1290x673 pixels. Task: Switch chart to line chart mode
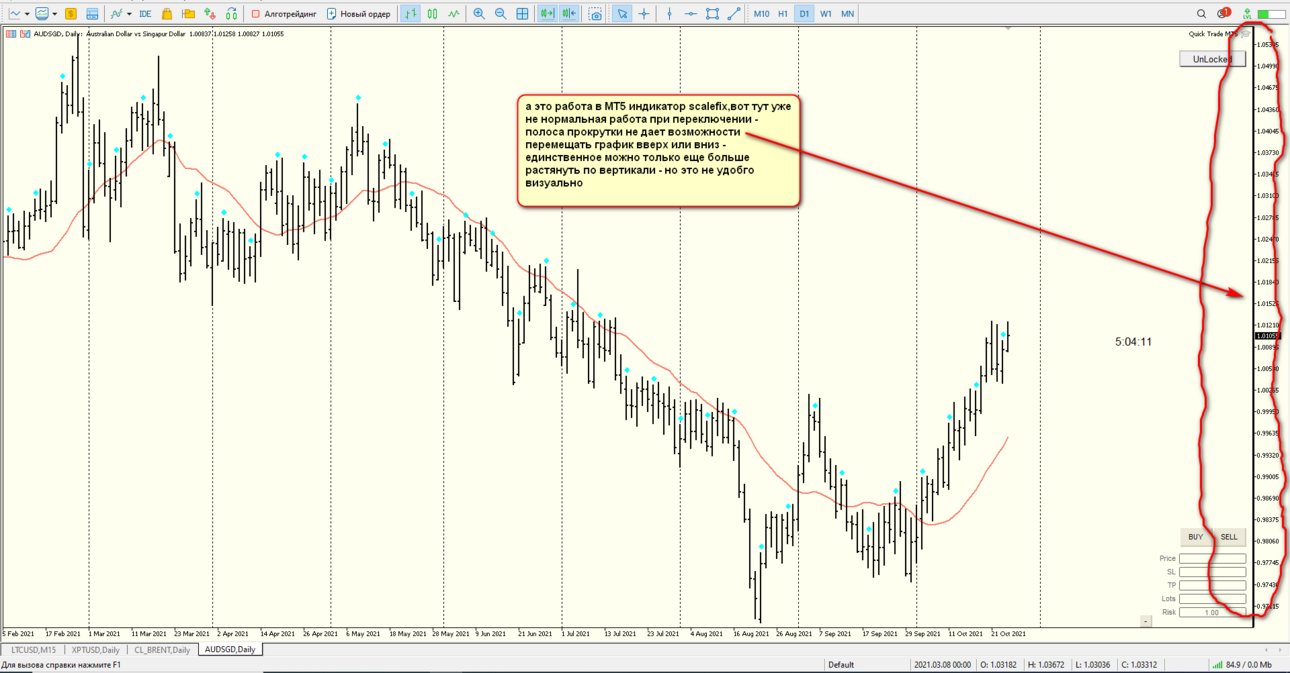coord(454,14)
